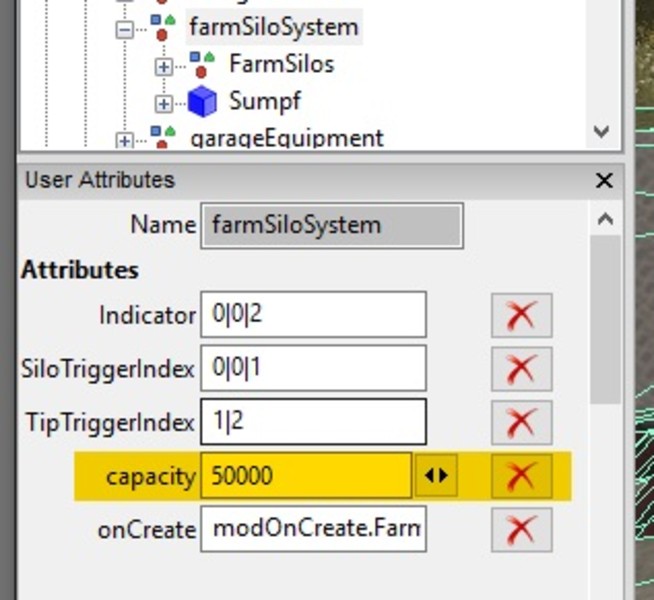Expand the garageEquipment tree node
This screenshot has width=654, height=600.
124,140
